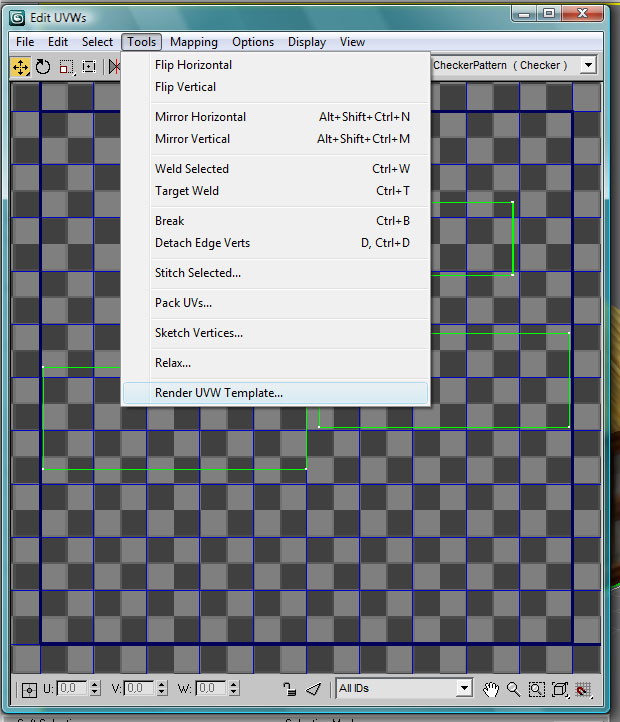Viewport: 620px width, 722px height.
Task: Click the Zoom Extents icon
Action: pos(560,689)
